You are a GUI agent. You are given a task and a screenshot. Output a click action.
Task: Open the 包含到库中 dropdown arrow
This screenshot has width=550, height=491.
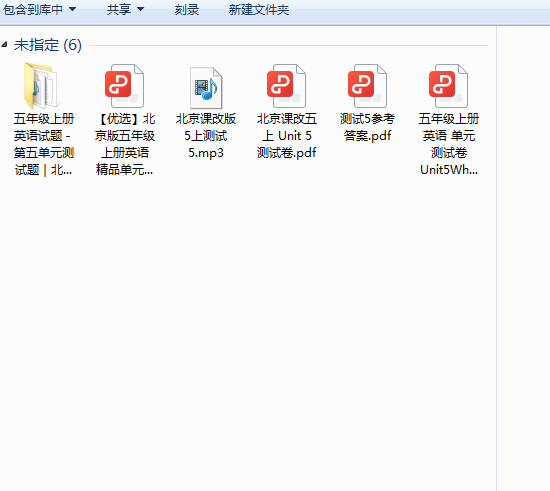[x=73, y=9]
